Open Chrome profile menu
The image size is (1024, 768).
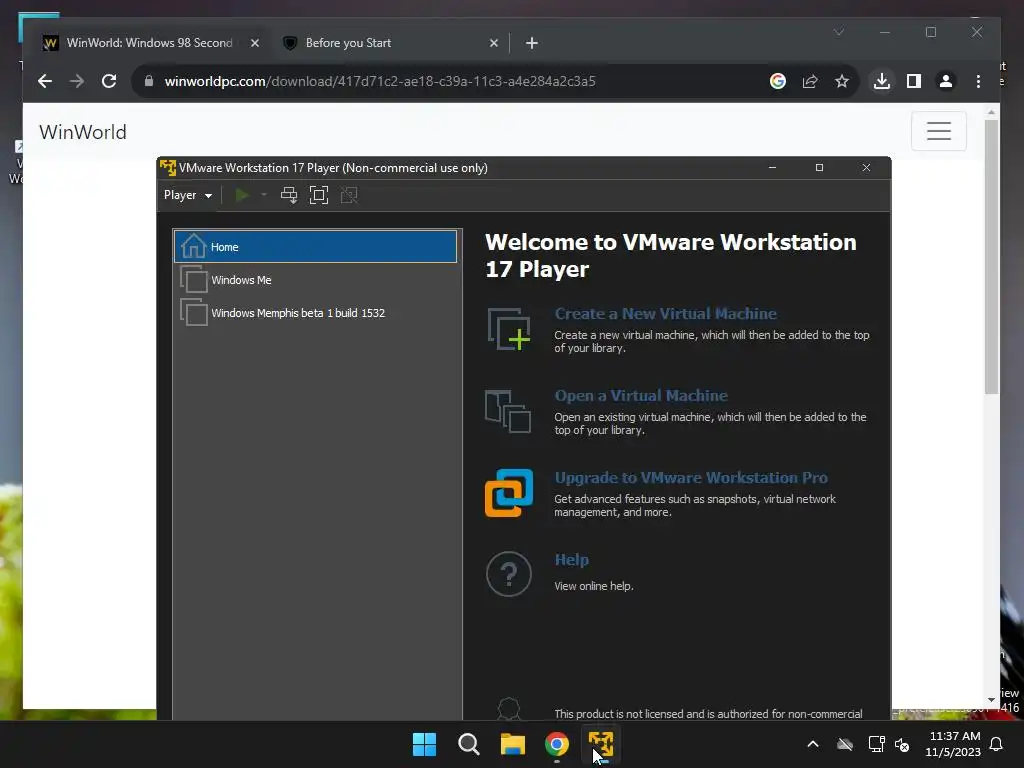point(946,81)
